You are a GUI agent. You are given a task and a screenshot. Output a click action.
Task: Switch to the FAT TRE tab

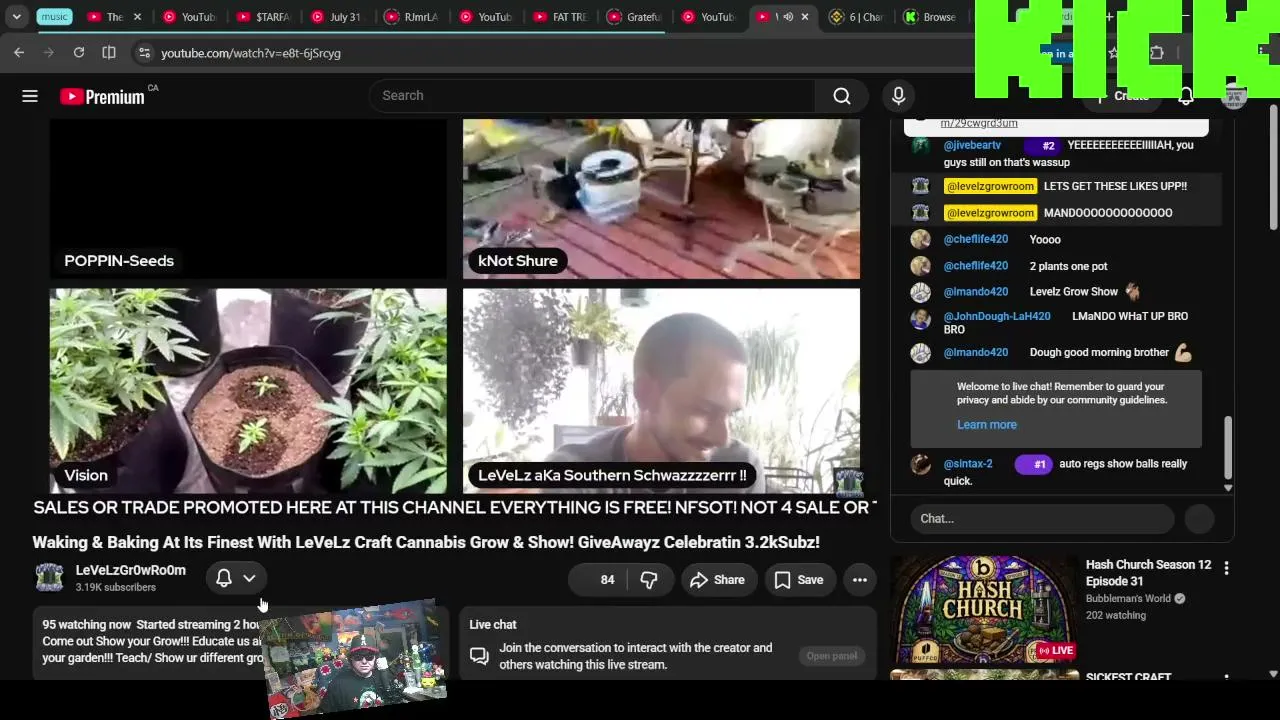tap(560, 17)
